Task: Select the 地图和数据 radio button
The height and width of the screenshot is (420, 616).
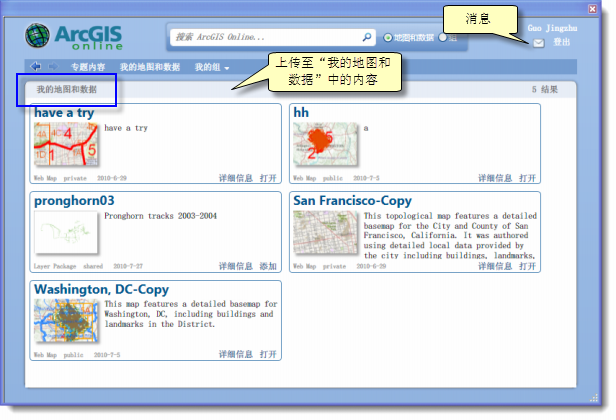Action: point(388,38)
